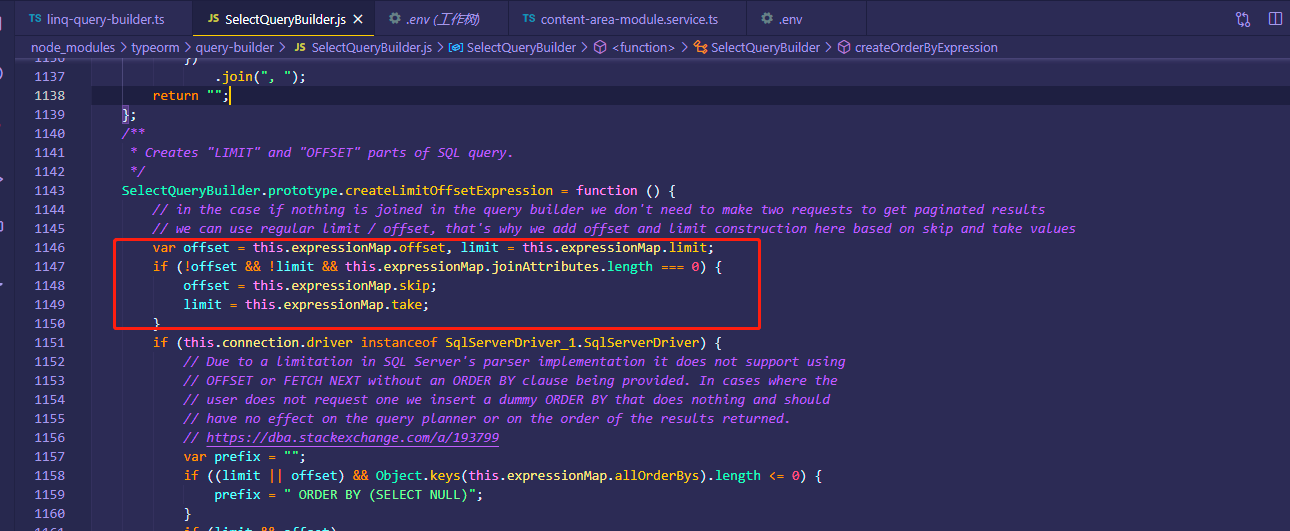
Task: Open the node_modules breadcrumb
Action: [x=73, y=47]
